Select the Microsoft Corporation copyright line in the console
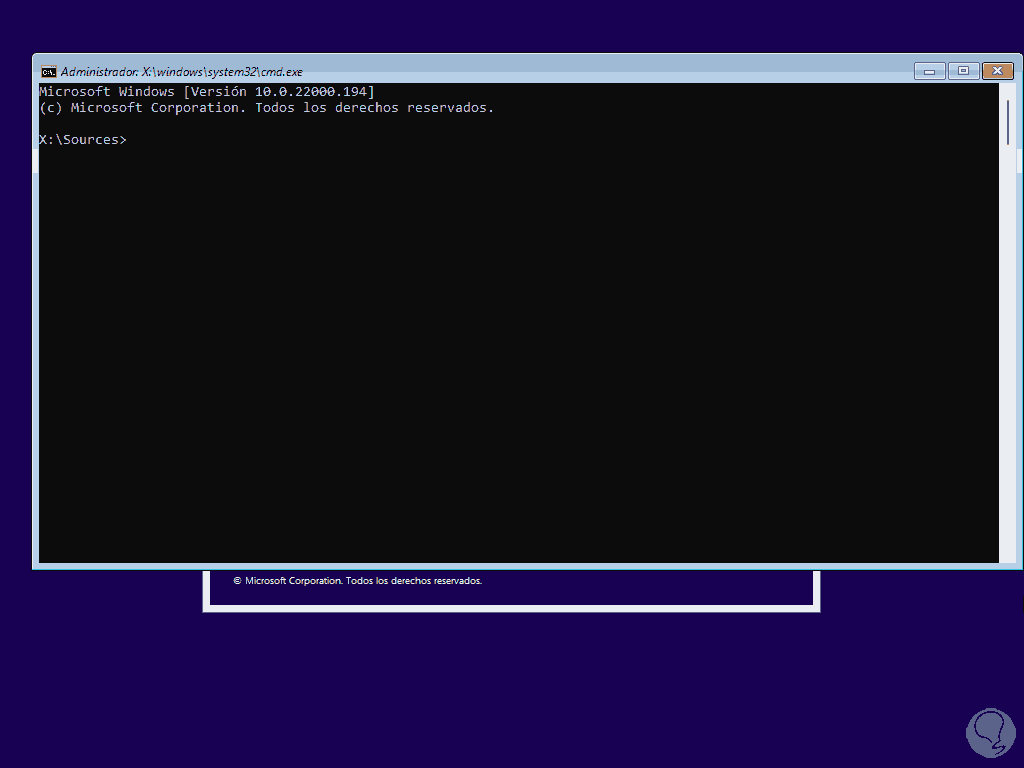 (x=266, y=108)
